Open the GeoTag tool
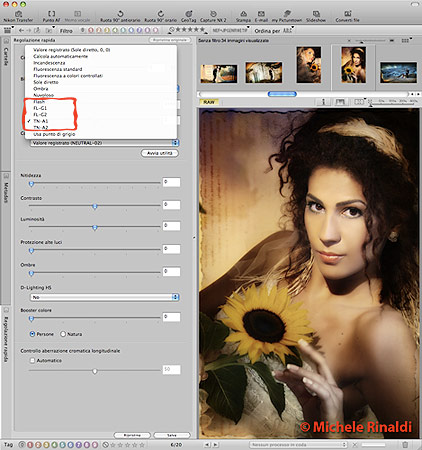Viewport: 422px width, 450px height. (x=189, y=14)
